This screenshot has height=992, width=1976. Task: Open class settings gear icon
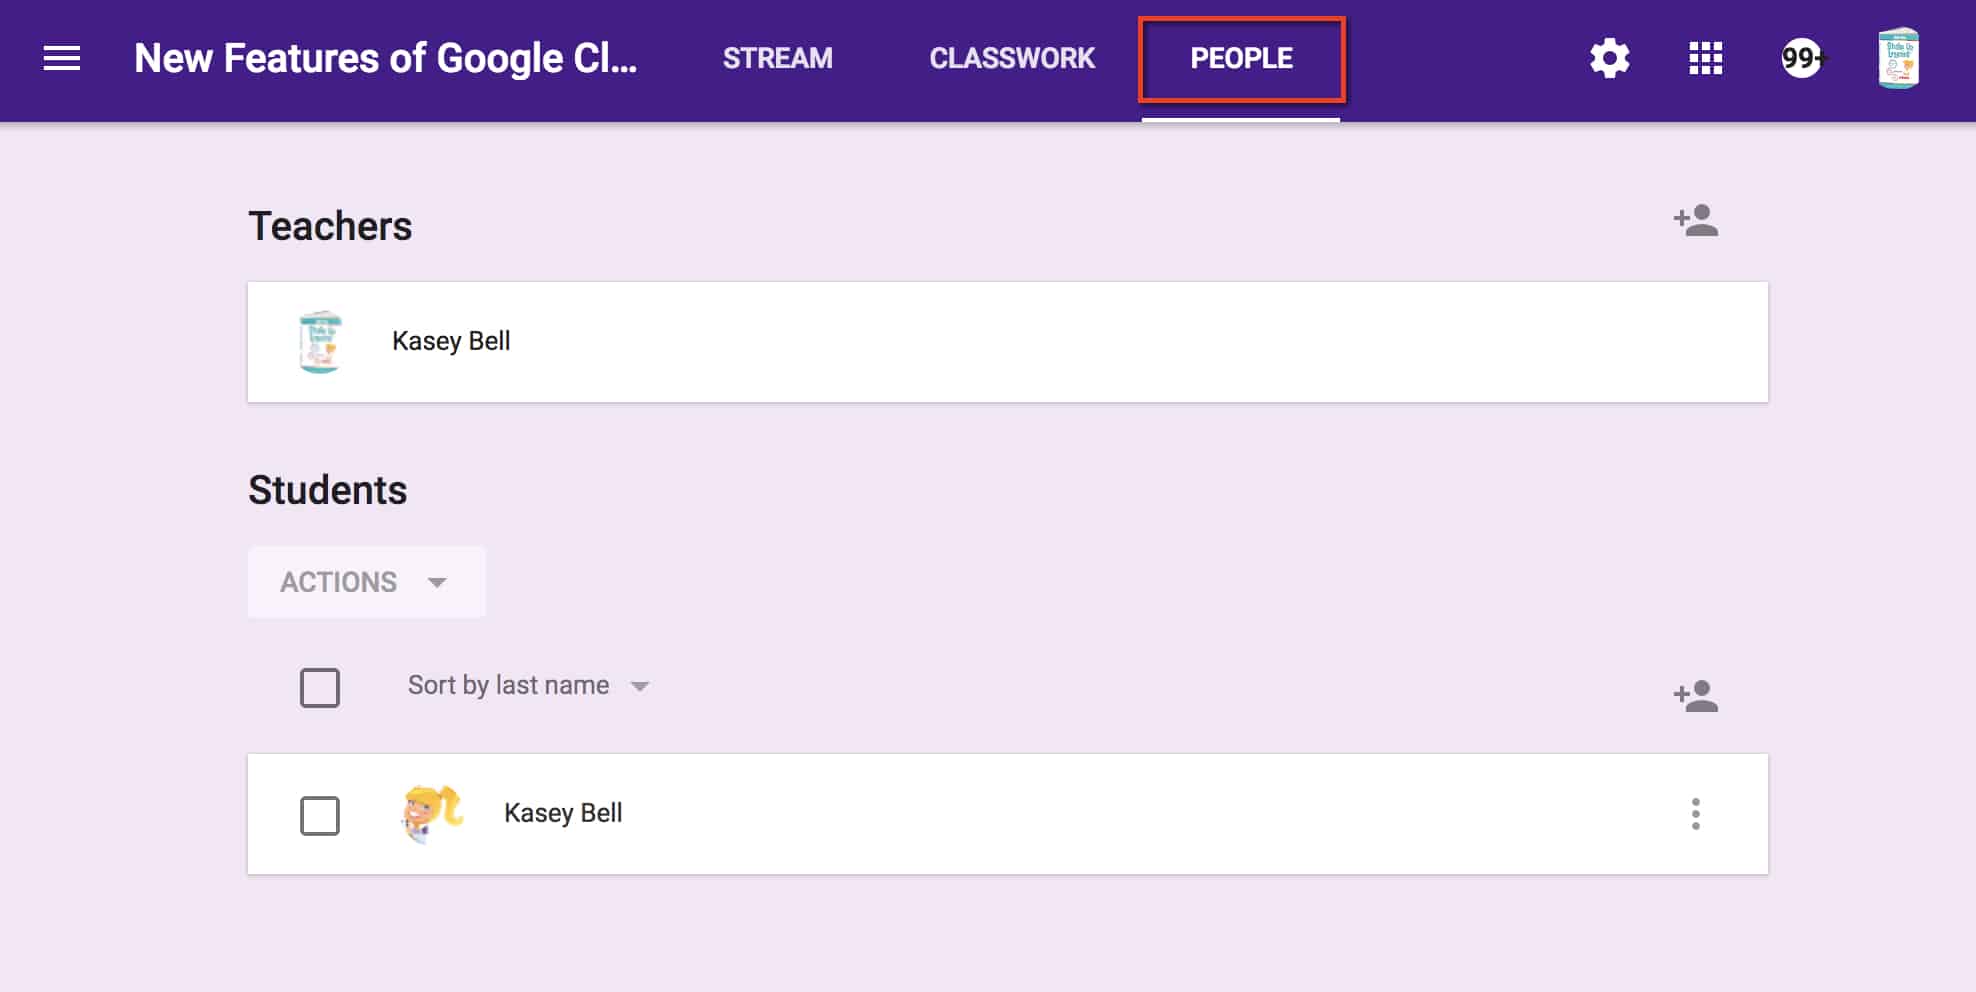(1609, 58)
